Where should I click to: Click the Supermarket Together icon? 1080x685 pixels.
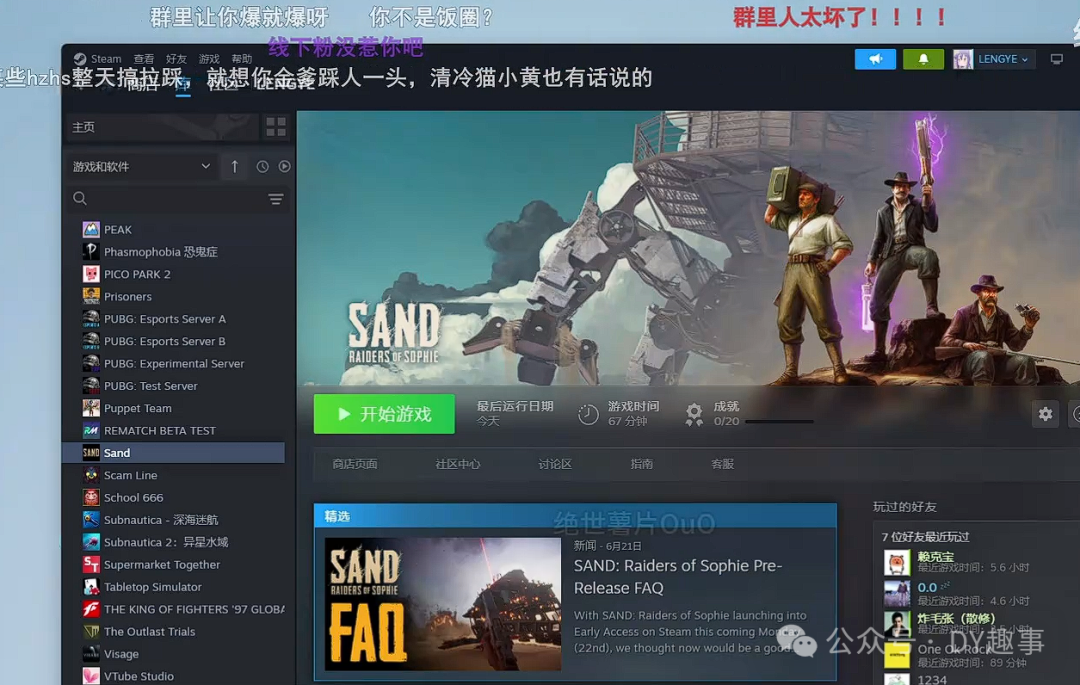(91, 565)
